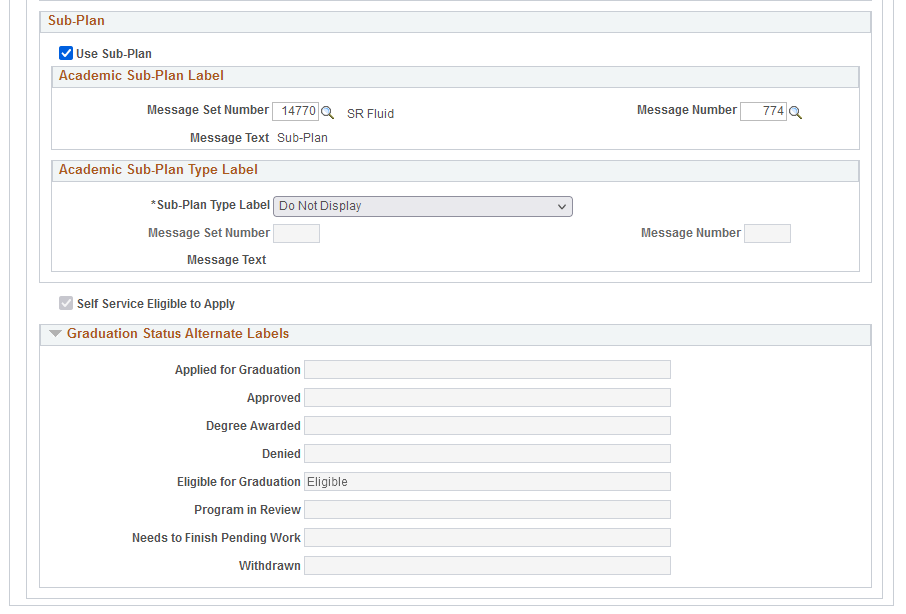
Task: Click the Sub-Plan Type Message Set Number field
Action: [x=296, y=233]
